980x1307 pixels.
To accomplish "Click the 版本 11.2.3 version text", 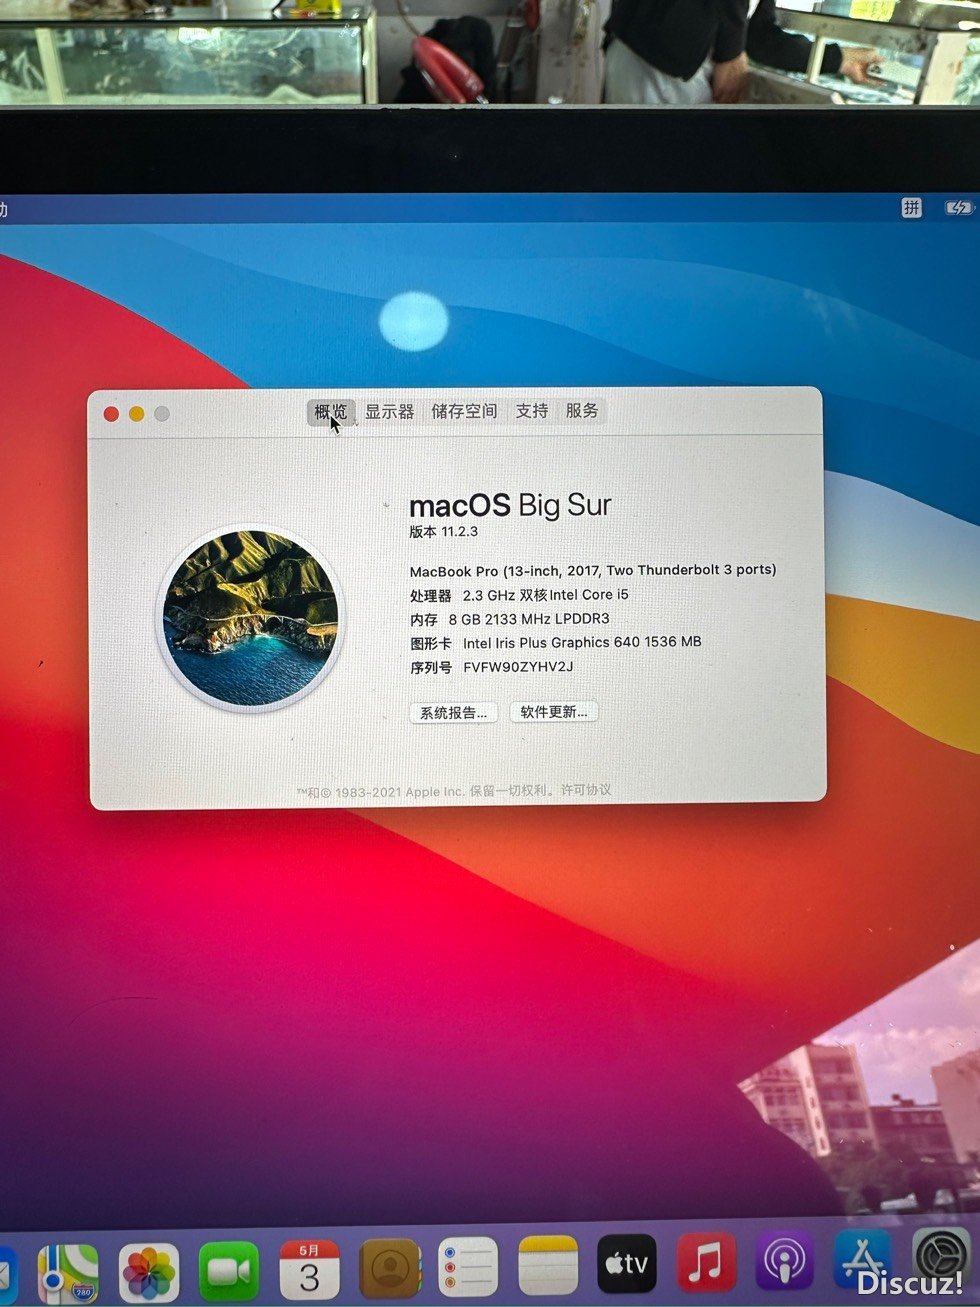I will pos(444,532).
